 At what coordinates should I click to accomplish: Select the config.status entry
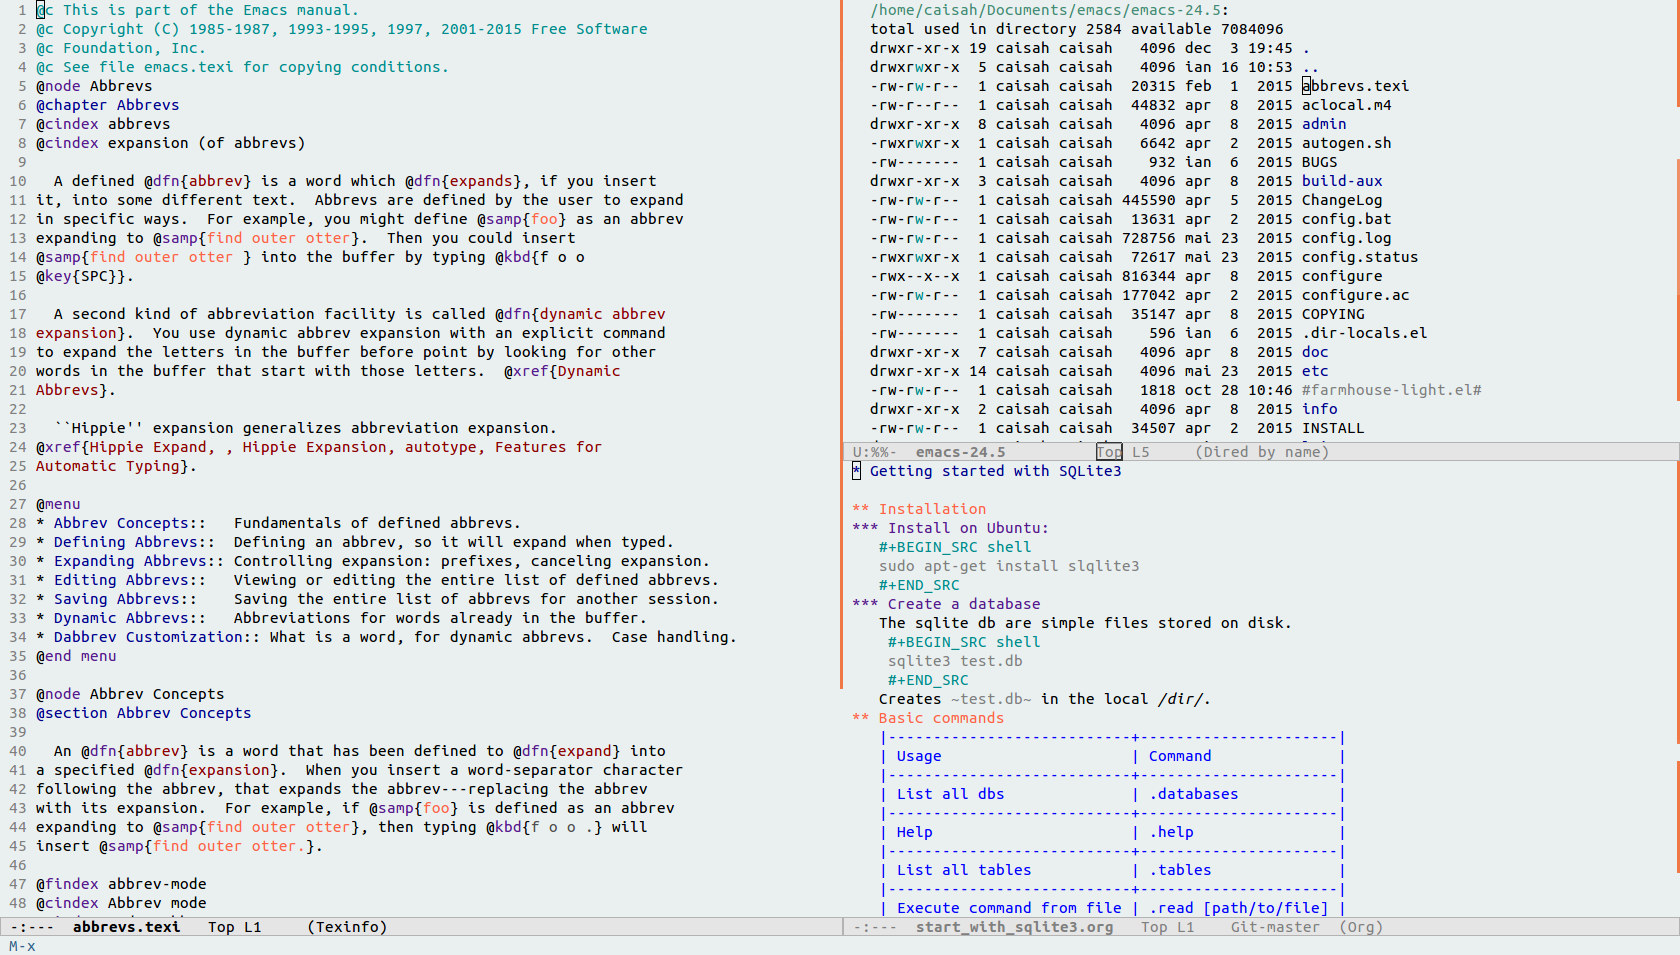[x=1360, y=257]
